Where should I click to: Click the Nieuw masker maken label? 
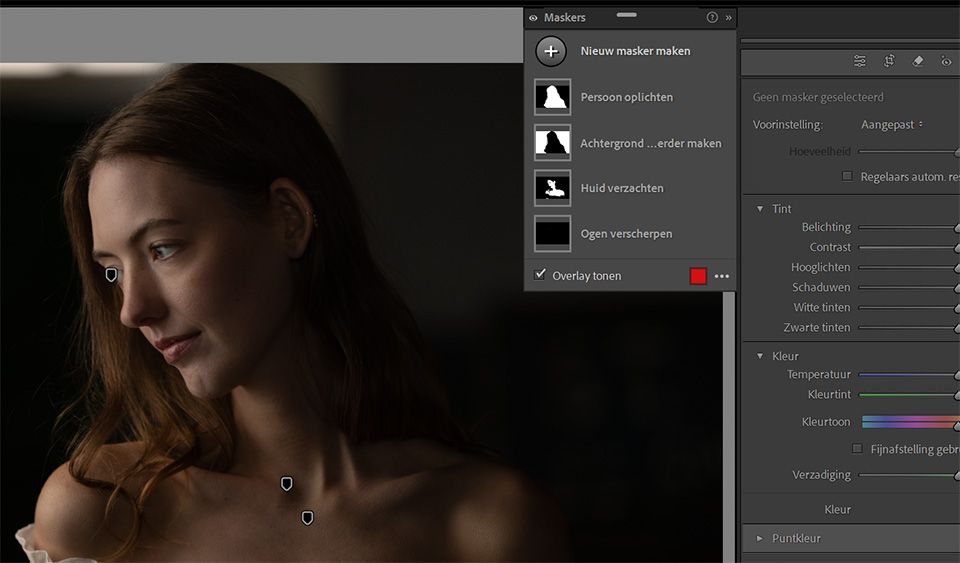click(x=635, y=51)
